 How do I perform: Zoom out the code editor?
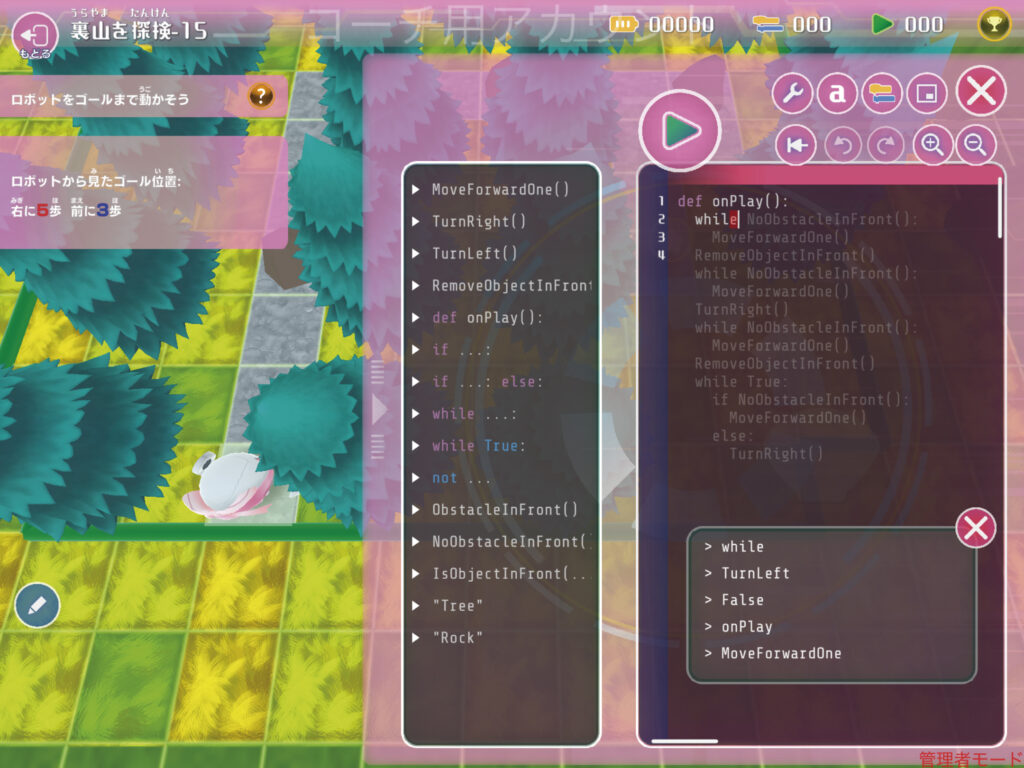pyautogui.click(x=975, y=146)
